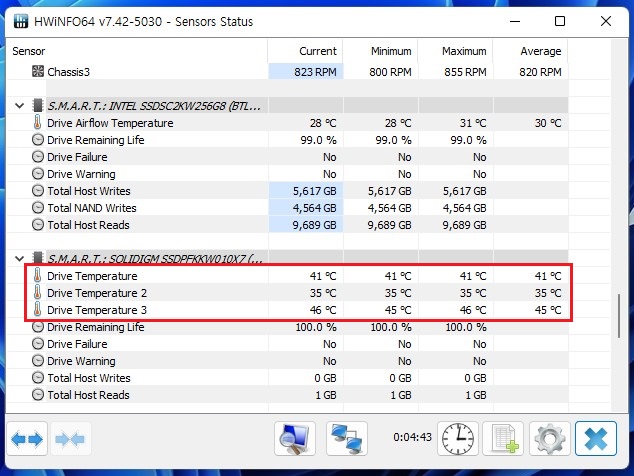Select the Drive Temperature 3 label

(97, 310)
